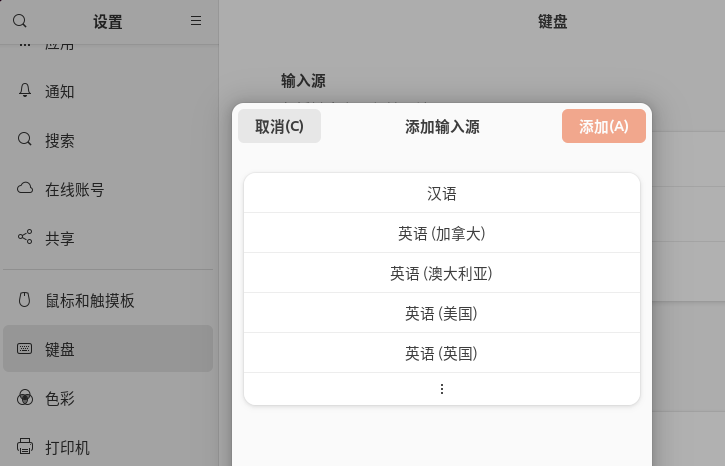Click the color icon for 色彩
Screen dimensions: 725x466
click(25, 398)
